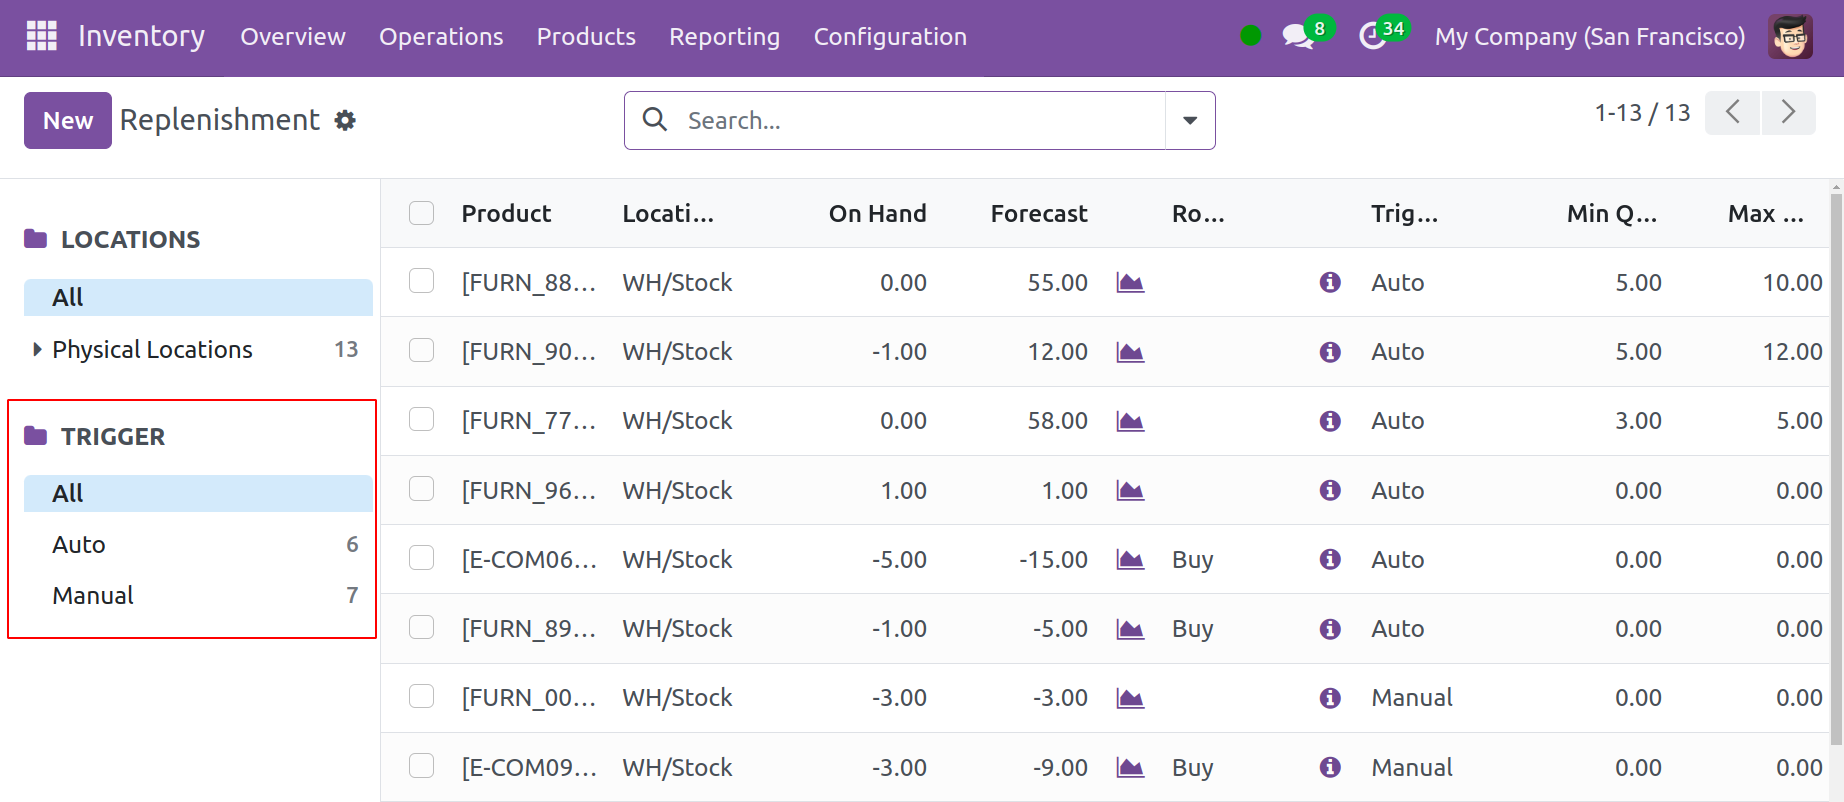Toggle the select-all checkbox in table header

pos(422,213)
